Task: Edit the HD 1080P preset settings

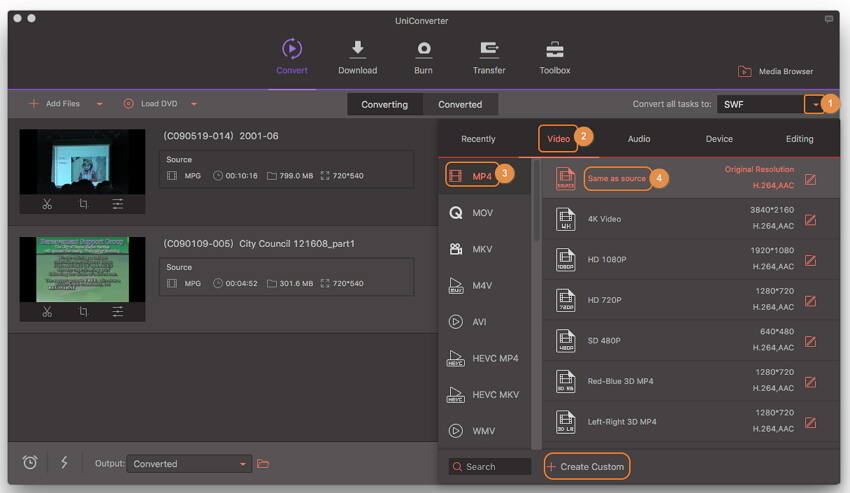Action: point(810,260)
